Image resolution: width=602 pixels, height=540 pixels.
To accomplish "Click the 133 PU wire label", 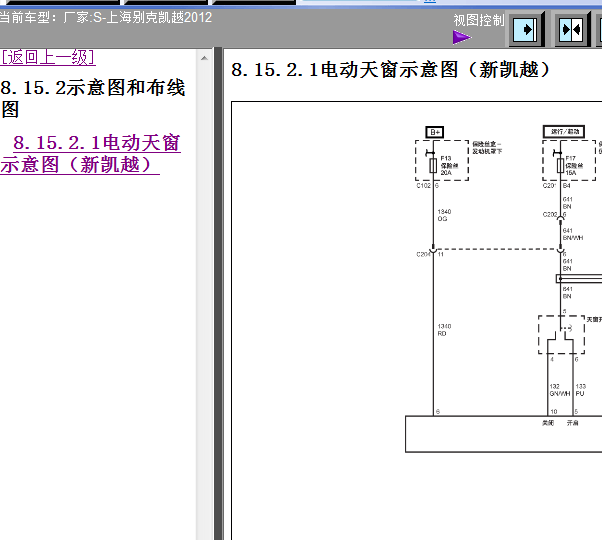I will (x=580, y=390).
